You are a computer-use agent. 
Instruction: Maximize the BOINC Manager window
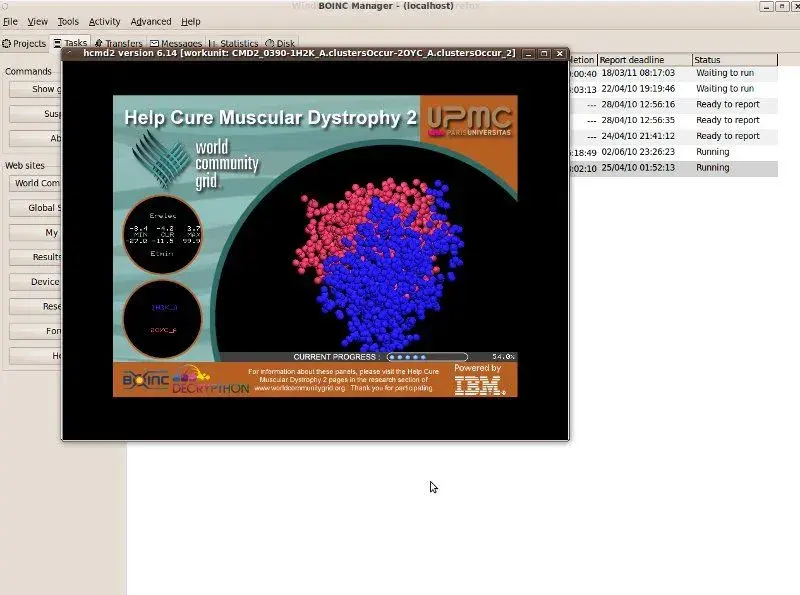[x=782, y=6]
